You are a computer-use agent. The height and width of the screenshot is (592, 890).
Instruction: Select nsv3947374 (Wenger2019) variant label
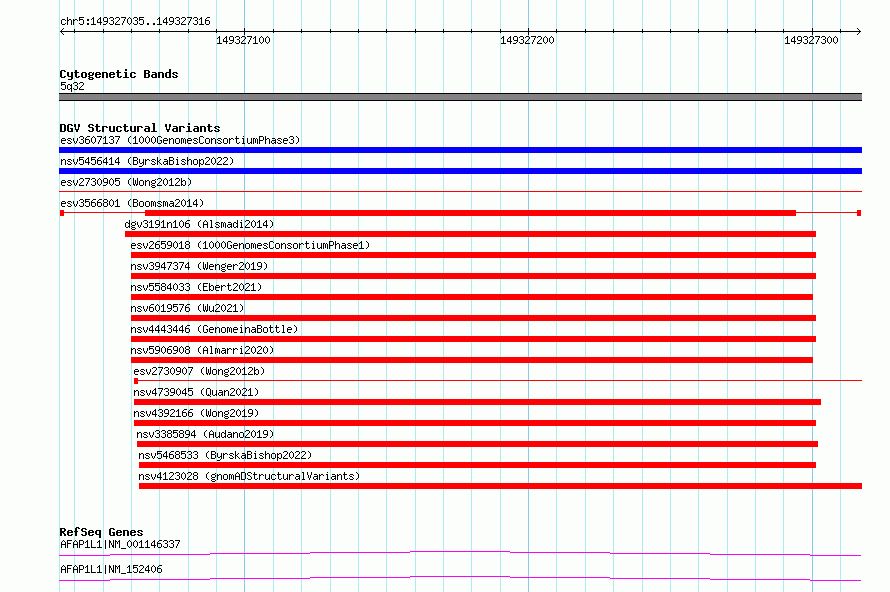[199, 266]
